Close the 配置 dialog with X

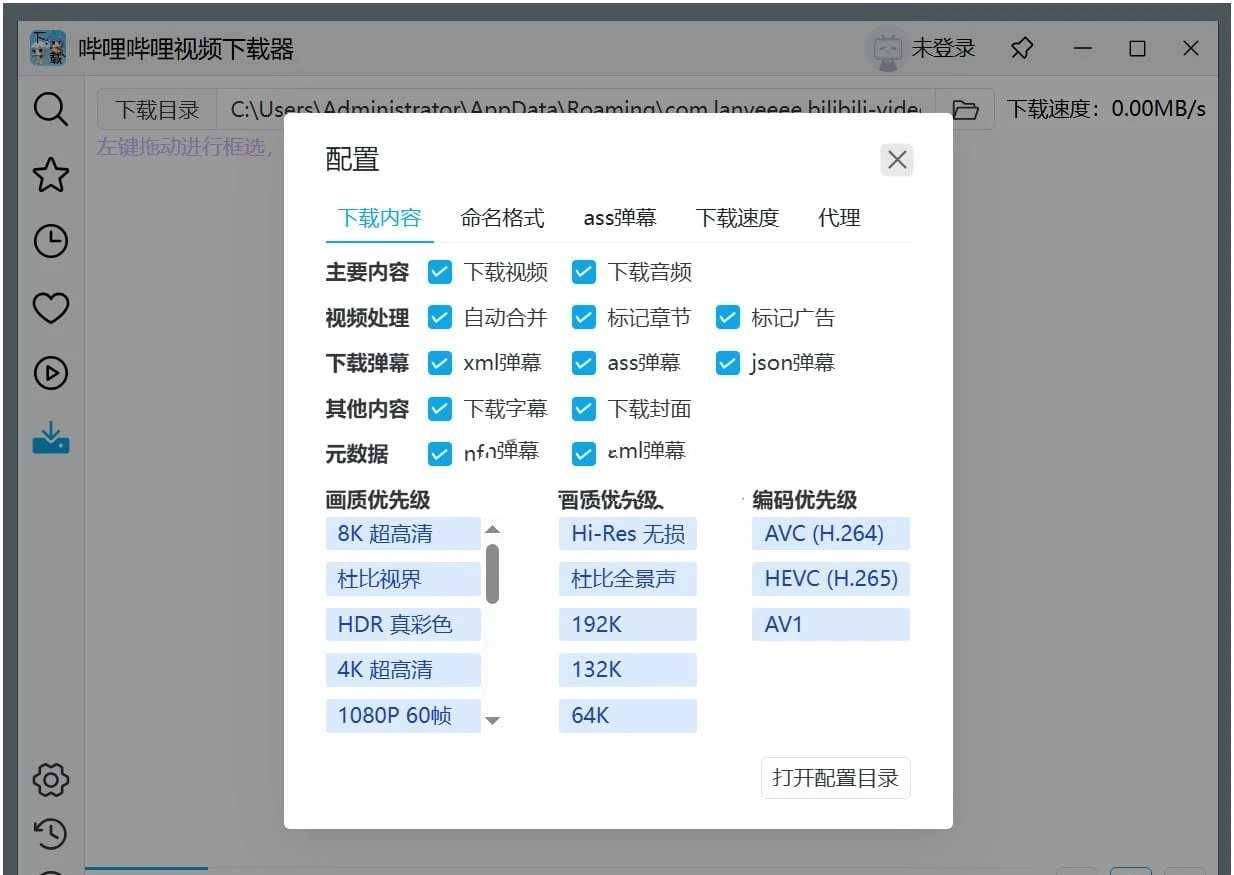tap(897, 160)
